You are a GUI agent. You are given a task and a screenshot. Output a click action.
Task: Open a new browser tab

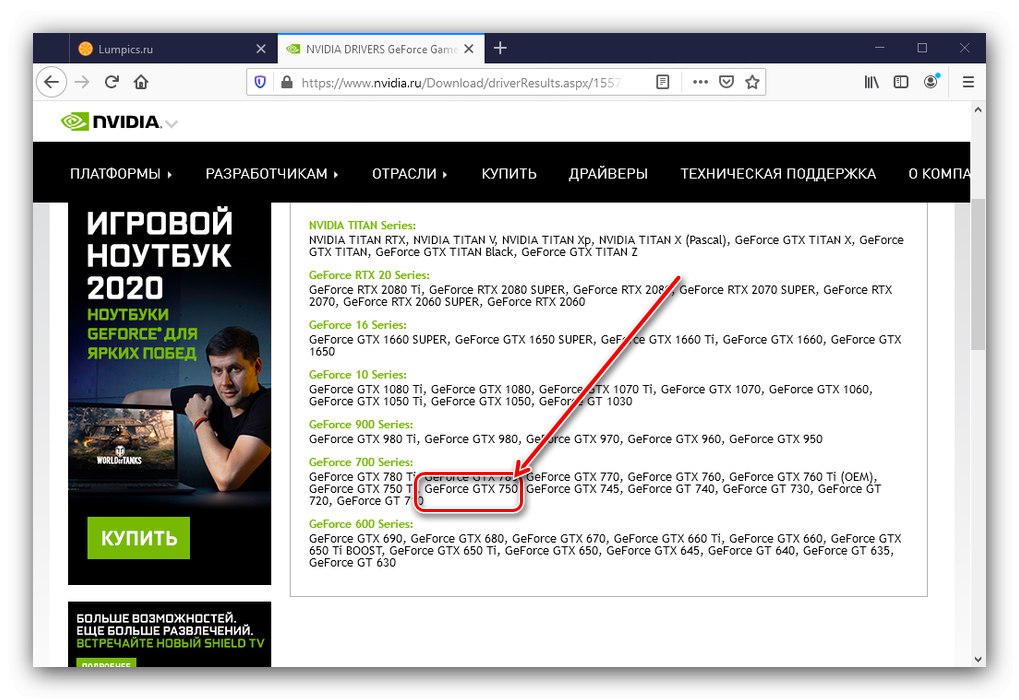click(x=500, y=48)
